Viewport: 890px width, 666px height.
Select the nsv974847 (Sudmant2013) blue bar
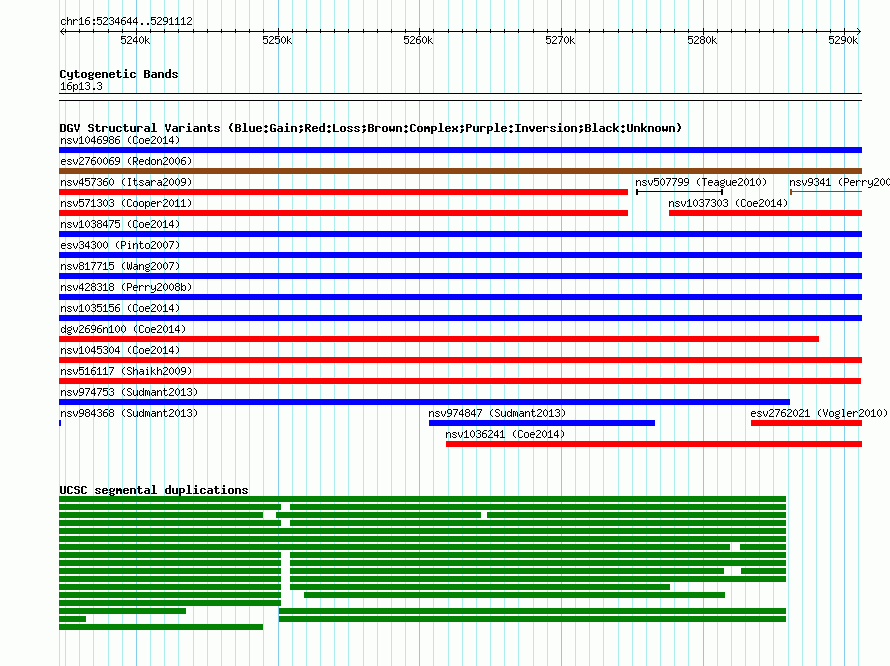542,423
